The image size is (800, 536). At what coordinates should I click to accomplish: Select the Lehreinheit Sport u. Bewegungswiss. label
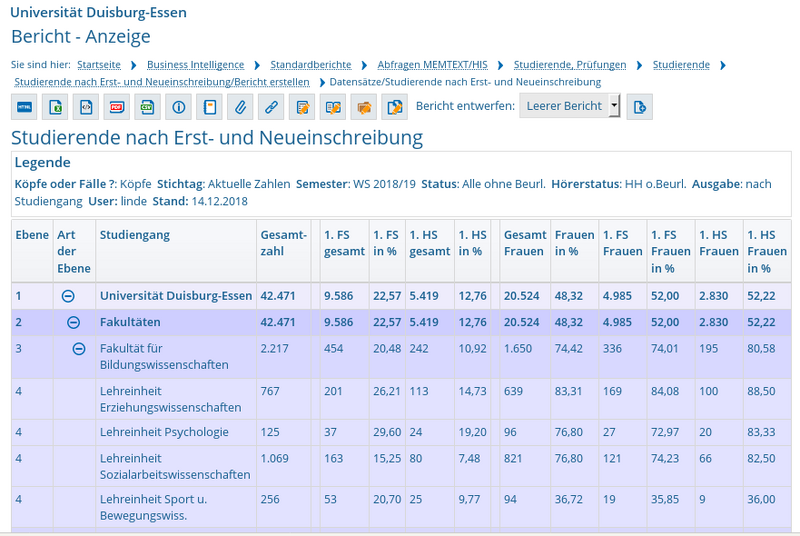pyautogui.click(x=153, y=507)
